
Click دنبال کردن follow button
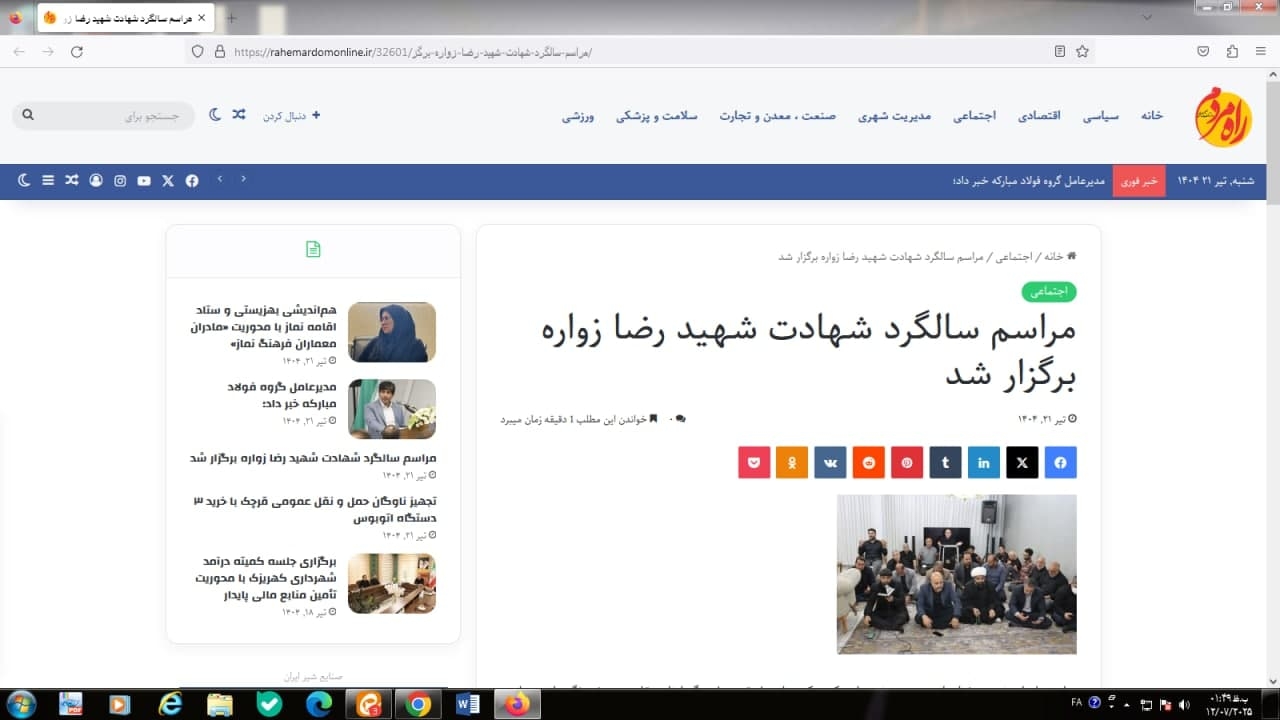point(292,116)
